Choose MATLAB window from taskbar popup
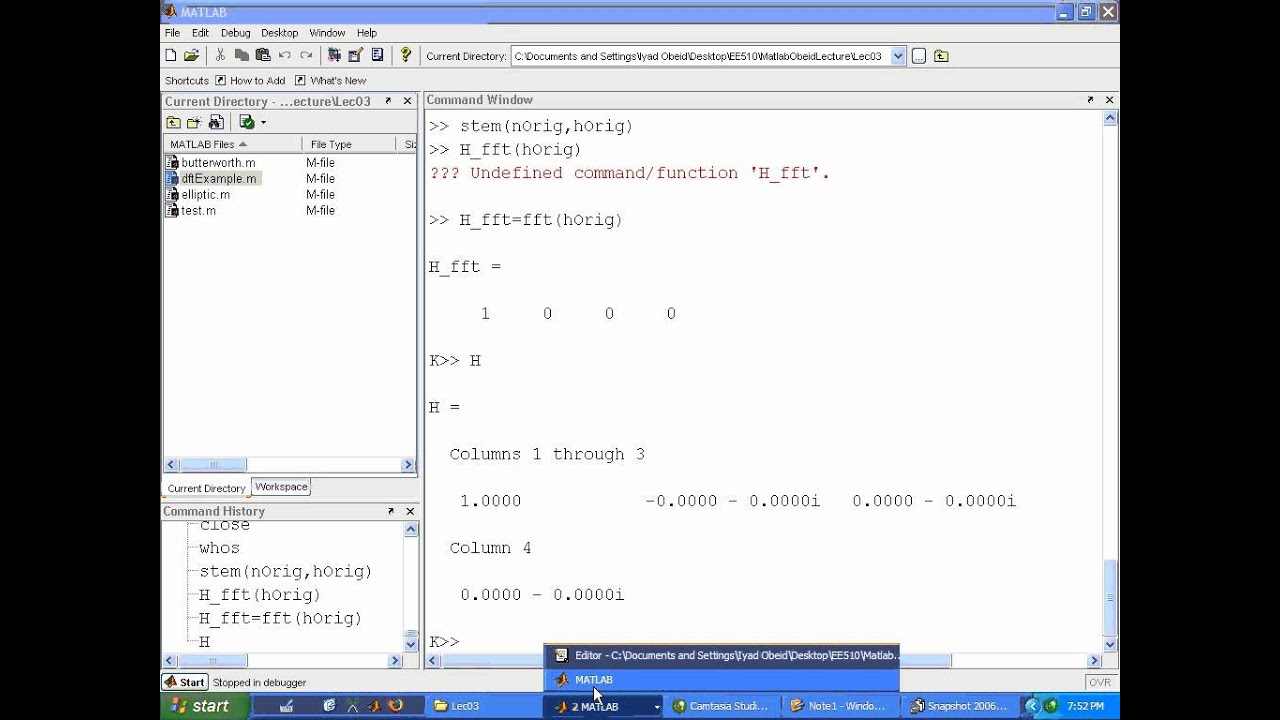 point(722,680)
